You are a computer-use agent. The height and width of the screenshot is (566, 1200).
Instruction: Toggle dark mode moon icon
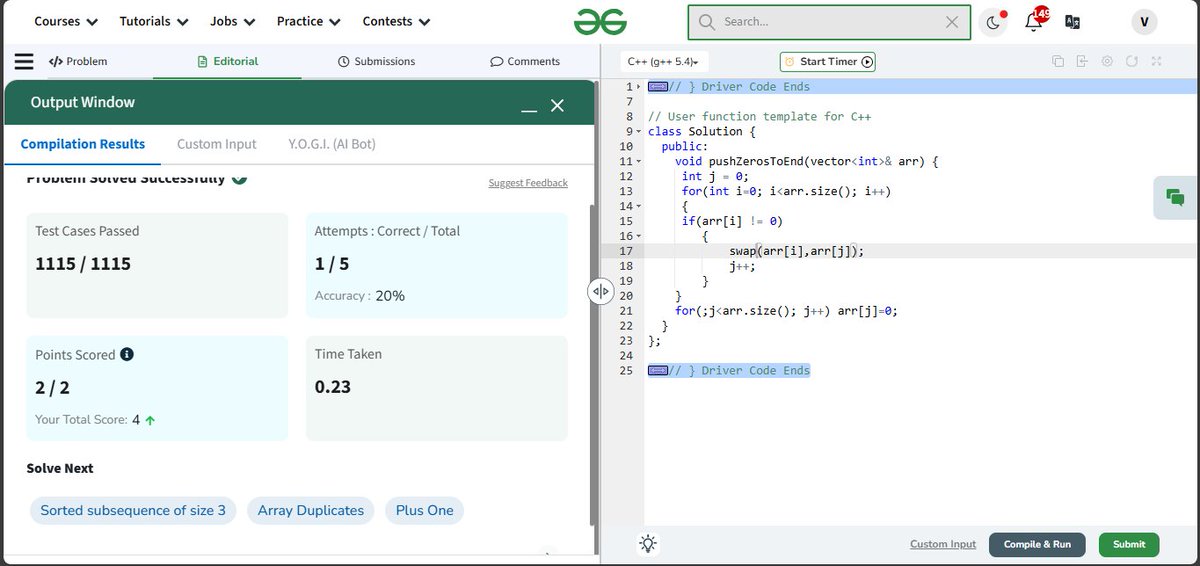tap(992, 22)
